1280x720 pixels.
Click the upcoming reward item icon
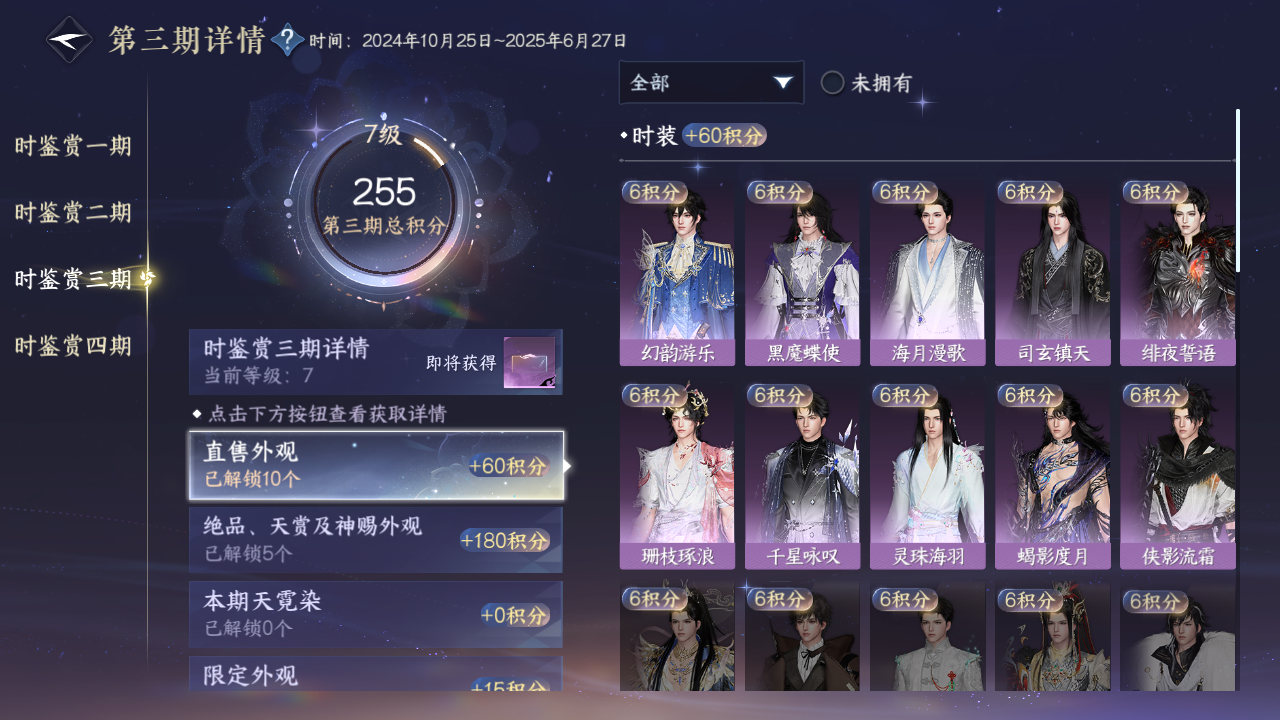[x=529, y=363]
